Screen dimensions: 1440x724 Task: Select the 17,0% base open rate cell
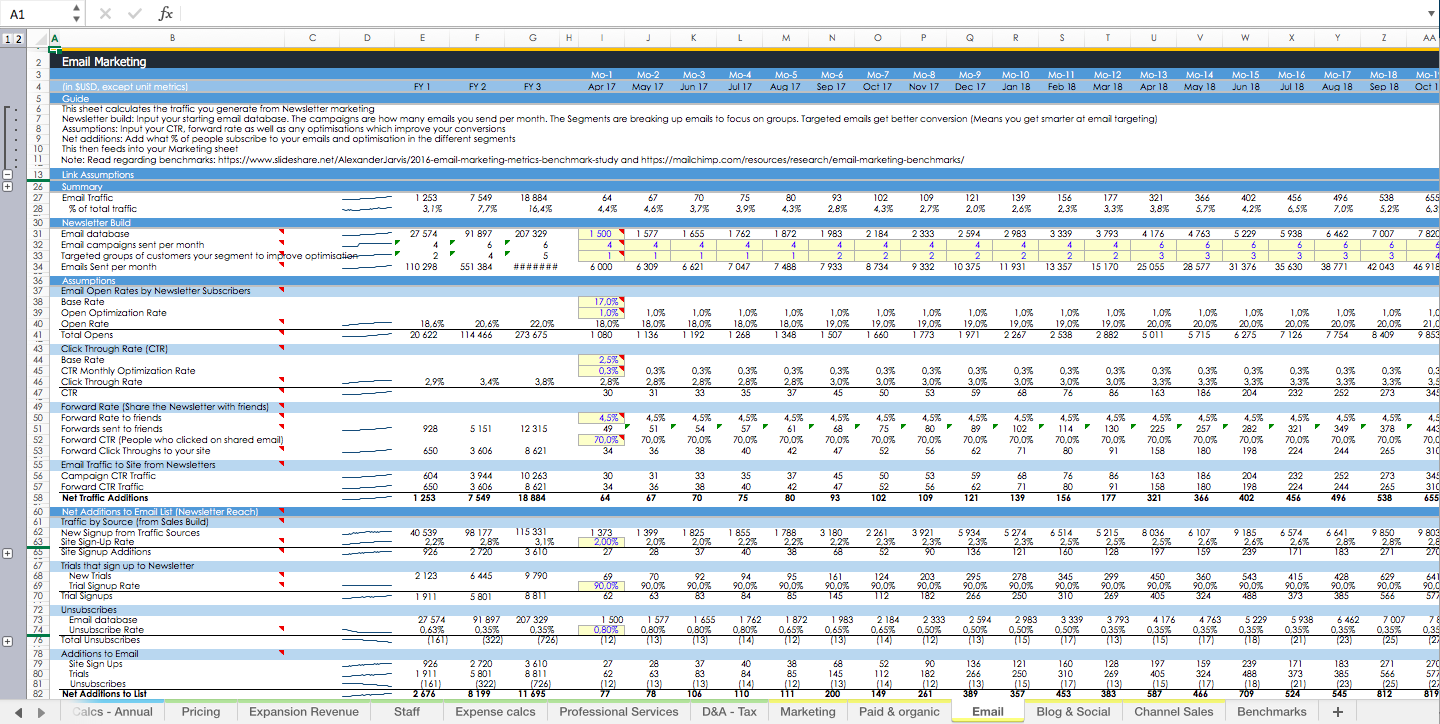[602, 301]
